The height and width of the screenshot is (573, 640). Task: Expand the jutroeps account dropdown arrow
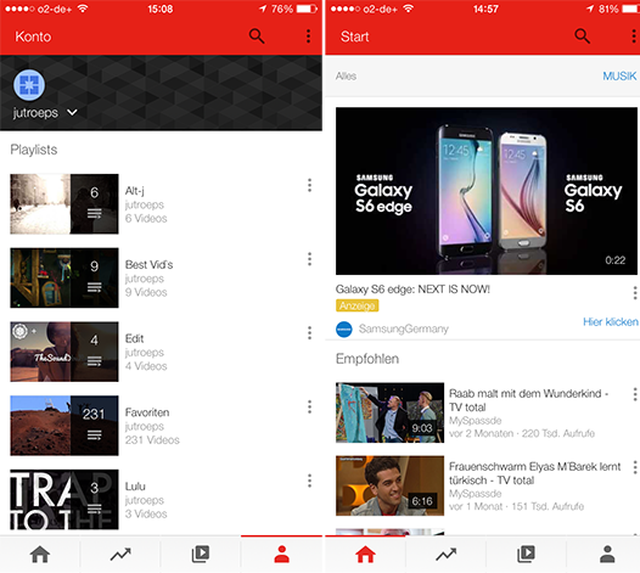(72, 113)
